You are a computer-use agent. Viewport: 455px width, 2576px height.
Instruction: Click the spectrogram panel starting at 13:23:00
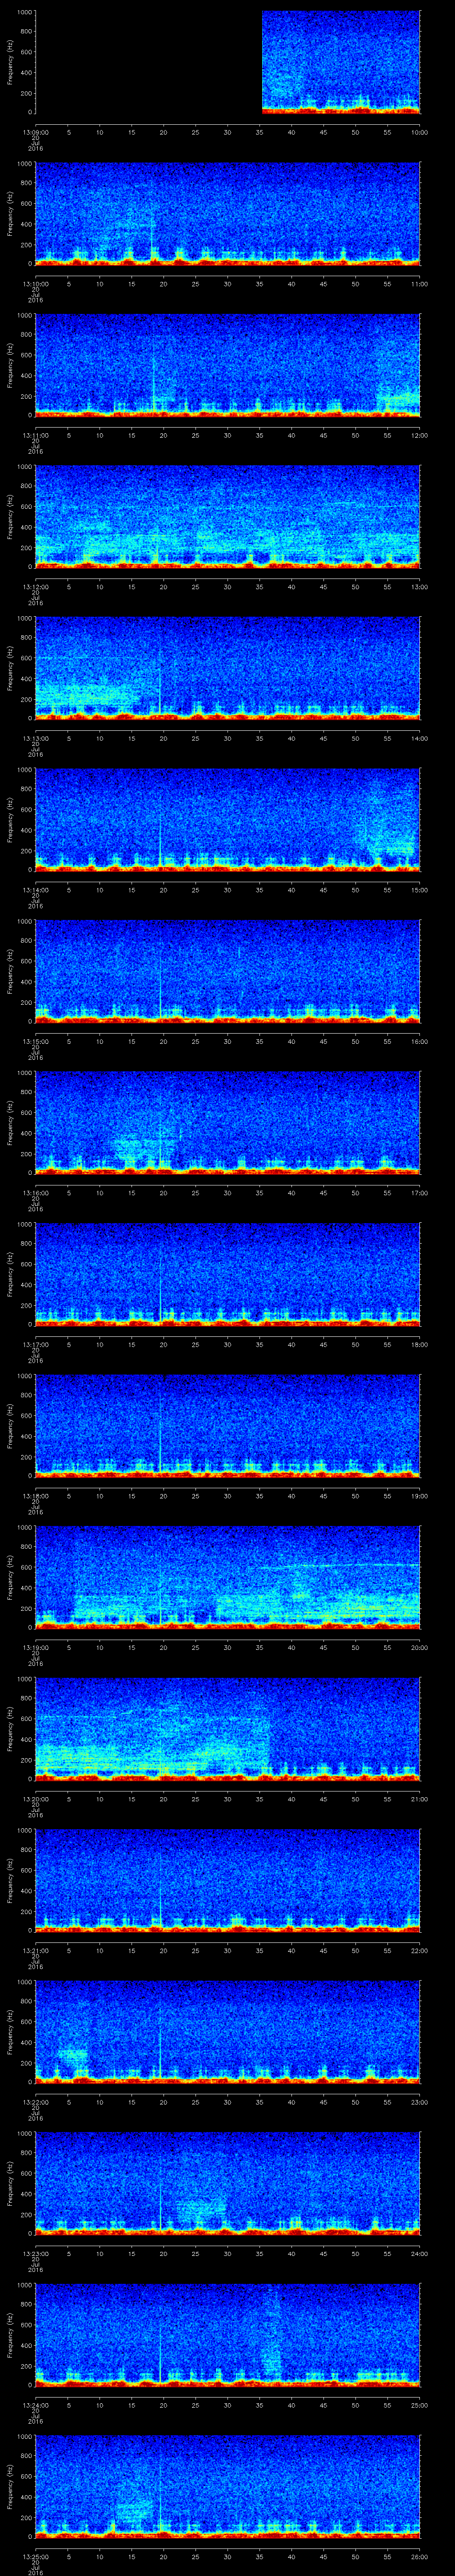point(227,2183)
